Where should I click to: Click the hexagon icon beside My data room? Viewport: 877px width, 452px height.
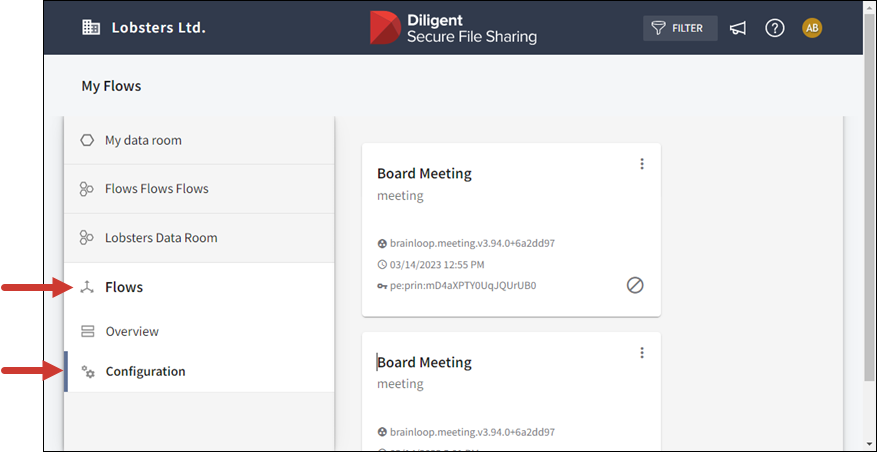pos(87,140)
